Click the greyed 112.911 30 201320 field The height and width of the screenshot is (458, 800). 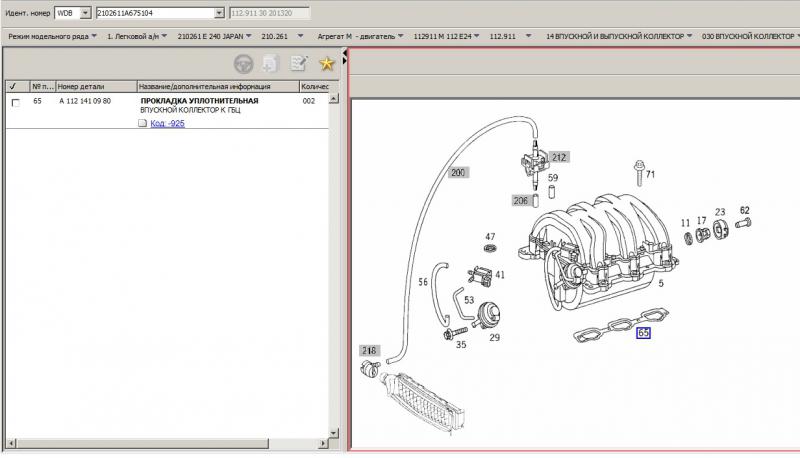(269, 13)
